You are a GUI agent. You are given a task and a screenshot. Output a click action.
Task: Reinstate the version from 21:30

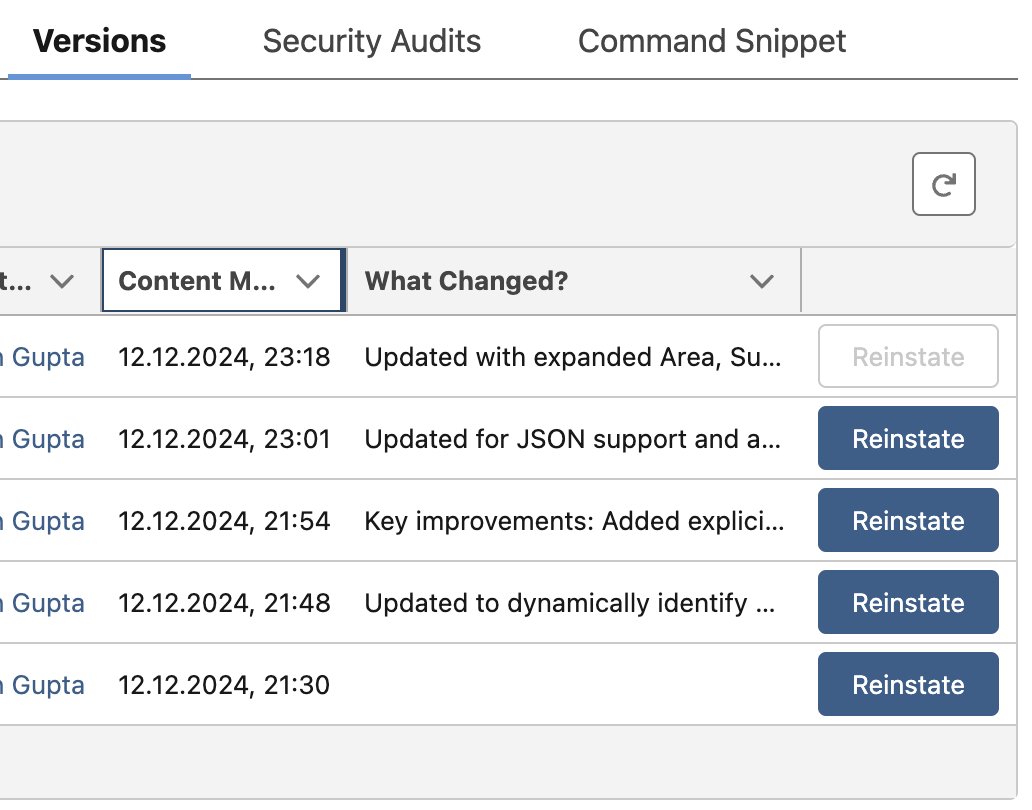point(908,684)
